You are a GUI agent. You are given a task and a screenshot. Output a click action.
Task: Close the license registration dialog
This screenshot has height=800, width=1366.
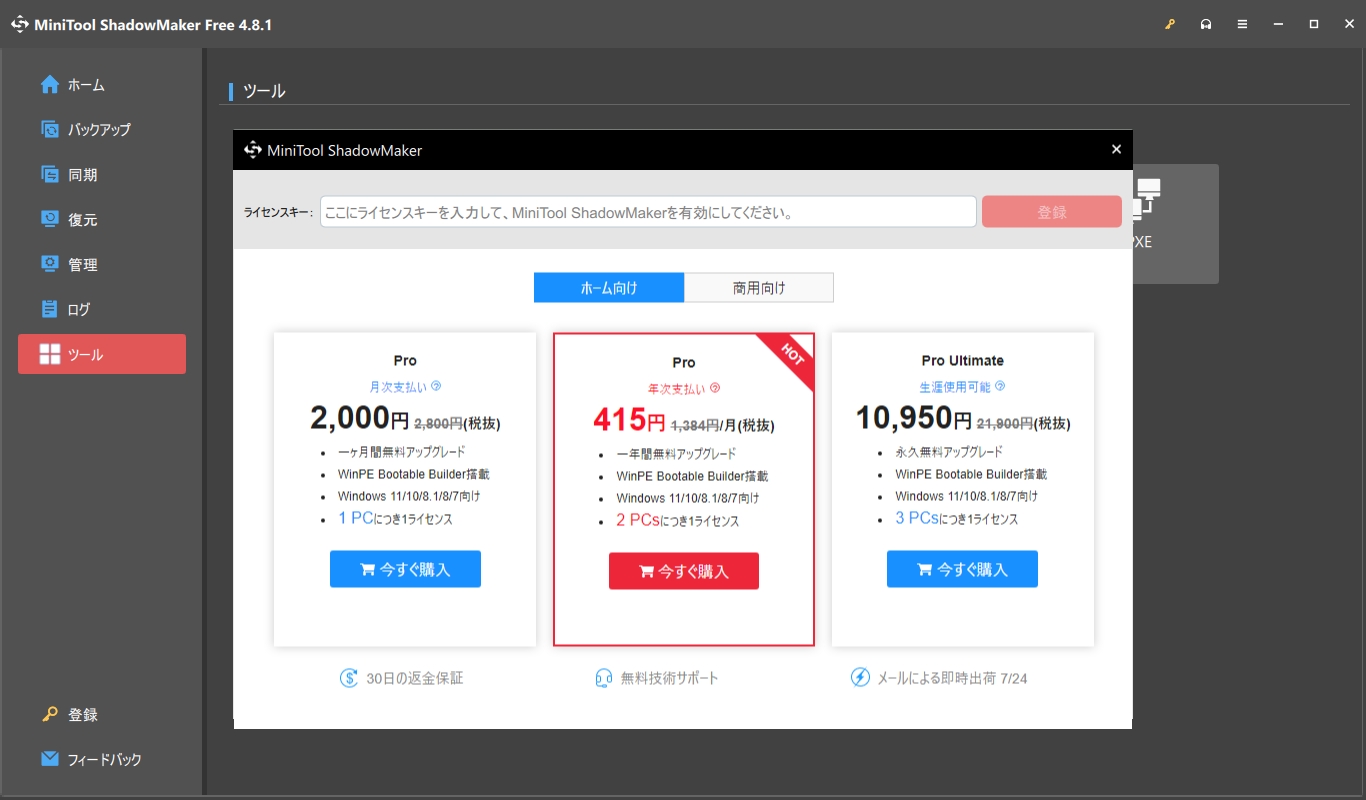[x=1116, y=150]
